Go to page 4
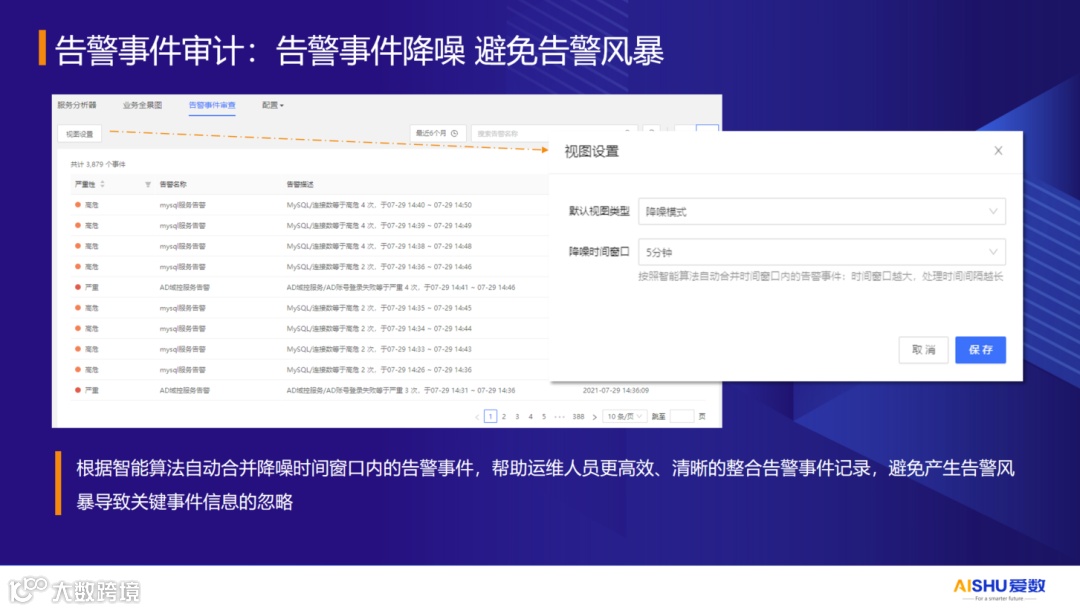This screenshot has height=611, width=1080. pyautogui.click(x=530, y=417)
